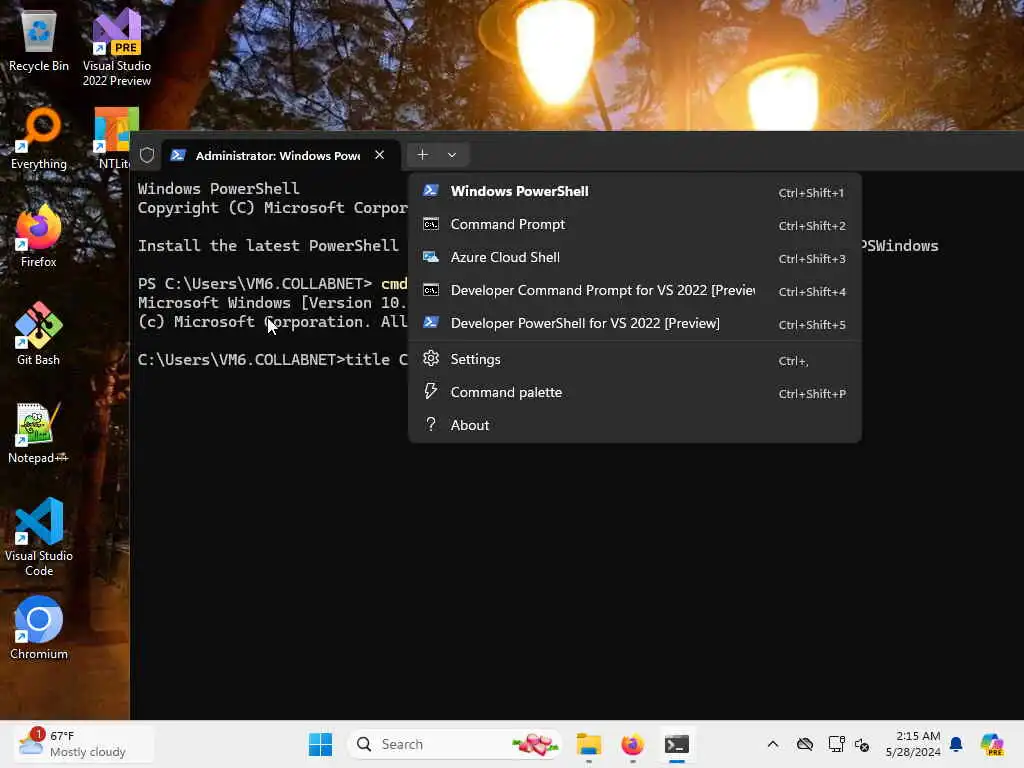Launch Visual Studio 2022 Preview desktop icon
This screenshot has width=1024, height=768.
116,47
